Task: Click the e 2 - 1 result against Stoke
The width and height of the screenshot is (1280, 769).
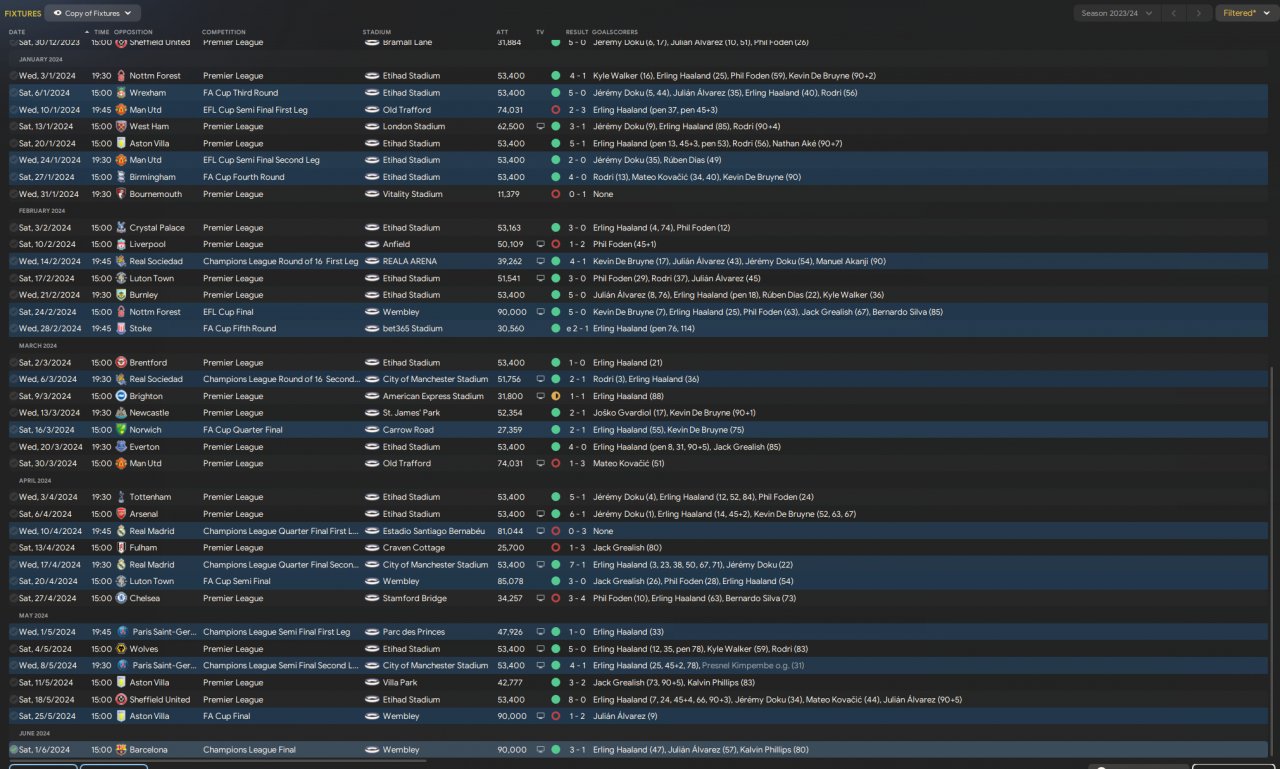Action: pyautogui.click(x=576, y=328)
